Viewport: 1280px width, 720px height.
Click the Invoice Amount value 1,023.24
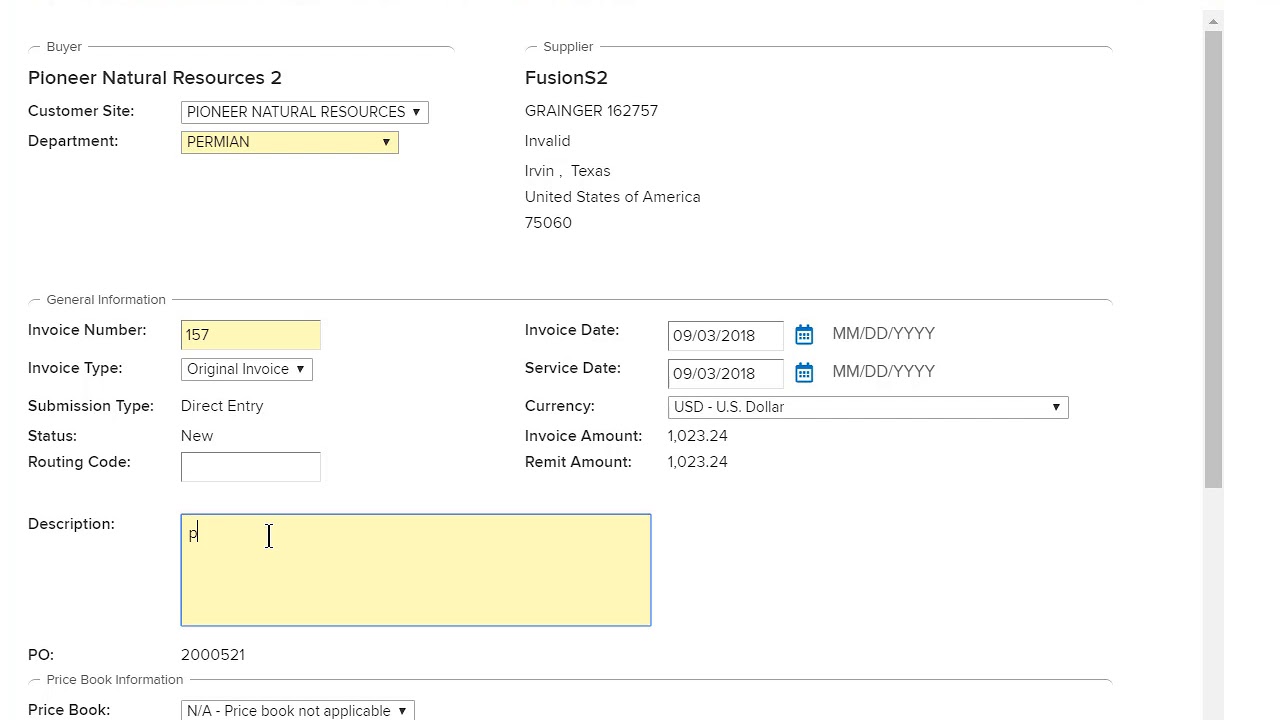pos(698,436)
